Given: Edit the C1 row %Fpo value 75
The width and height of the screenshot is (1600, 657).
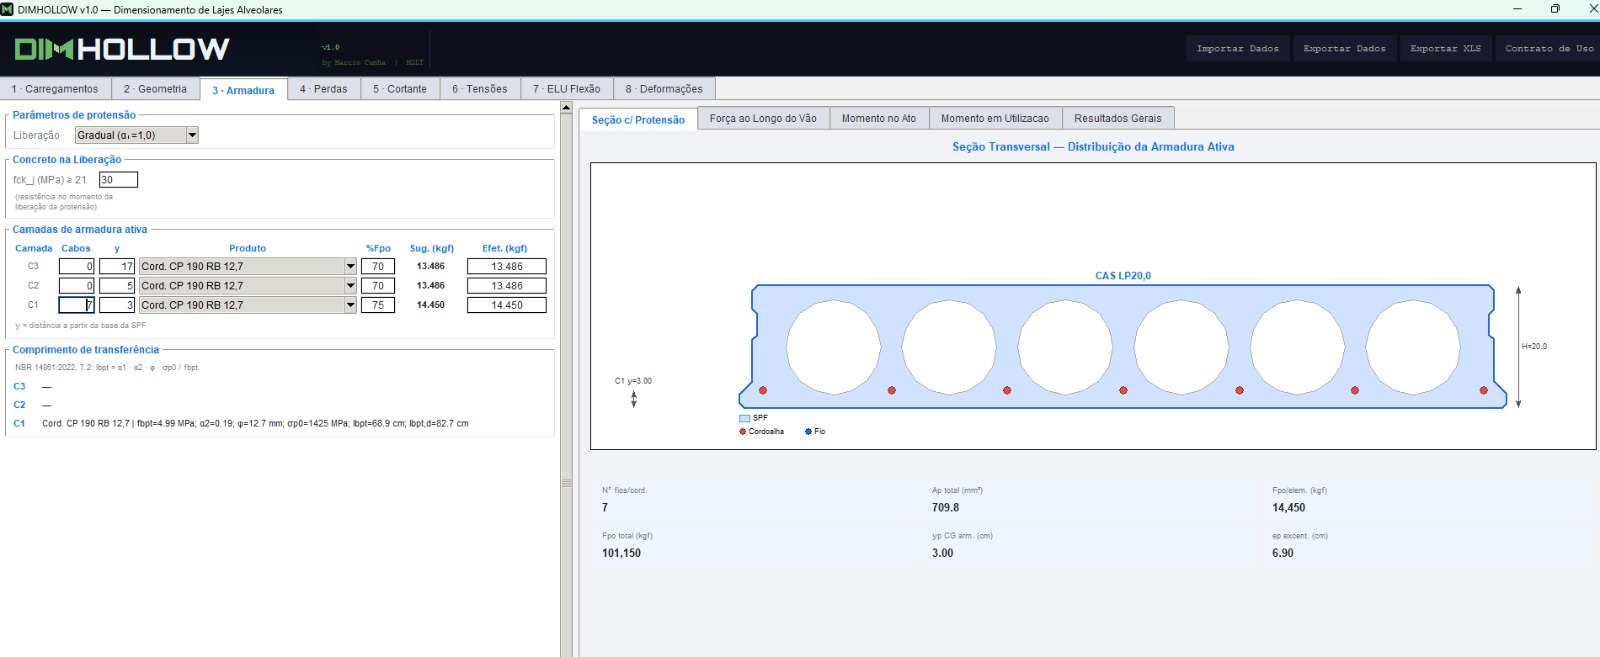Looking at the screenshot, I should coord(378,305).
